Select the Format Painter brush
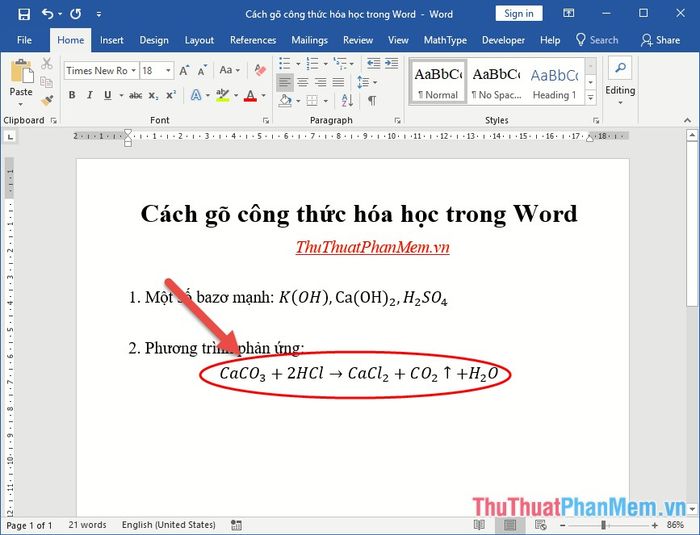Screen dimensions: 700x535 coord(46,100)
